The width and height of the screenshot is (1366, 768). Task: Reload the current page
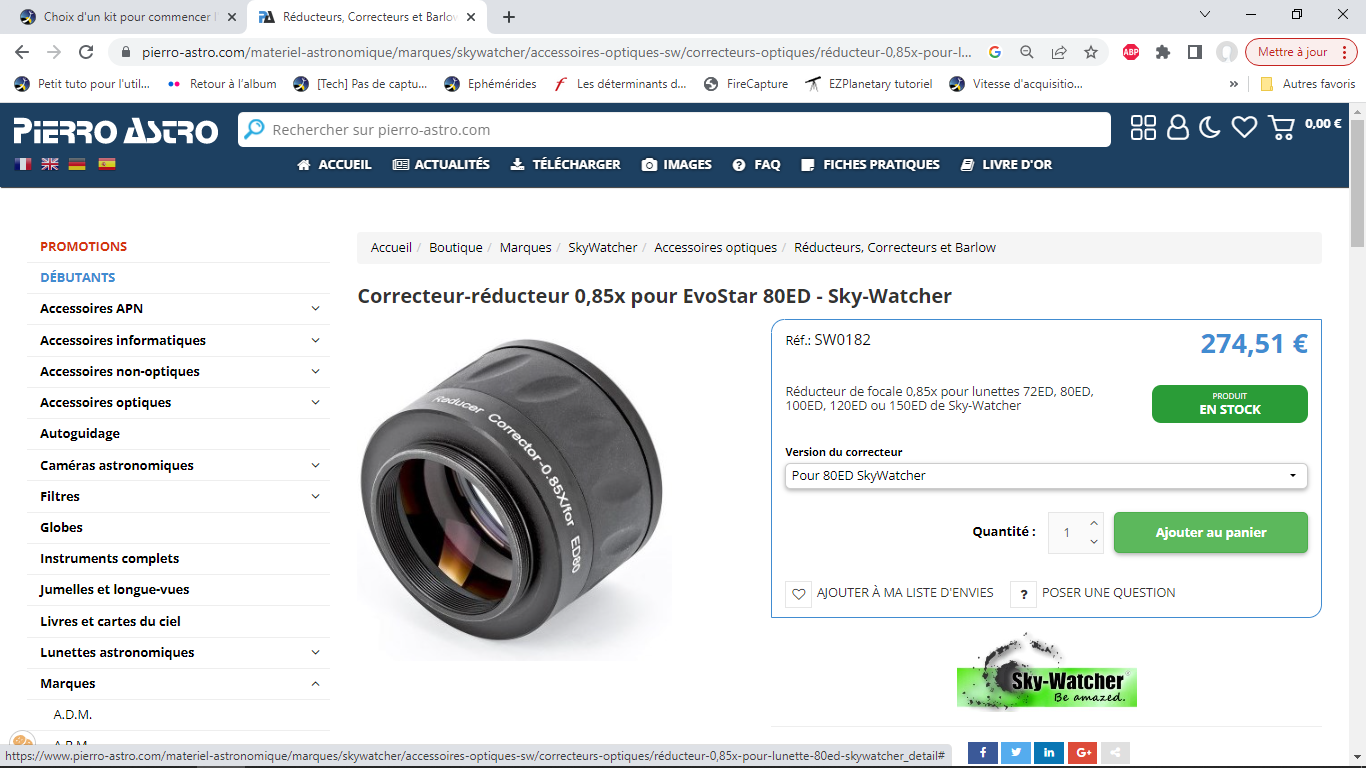pyautogui.click(x=86, y=52)
